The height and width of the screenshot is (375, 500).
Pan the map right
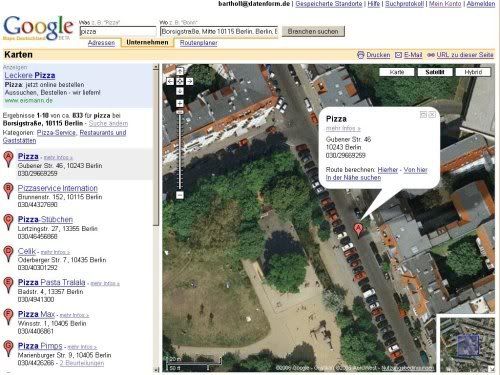coord(189,81)
